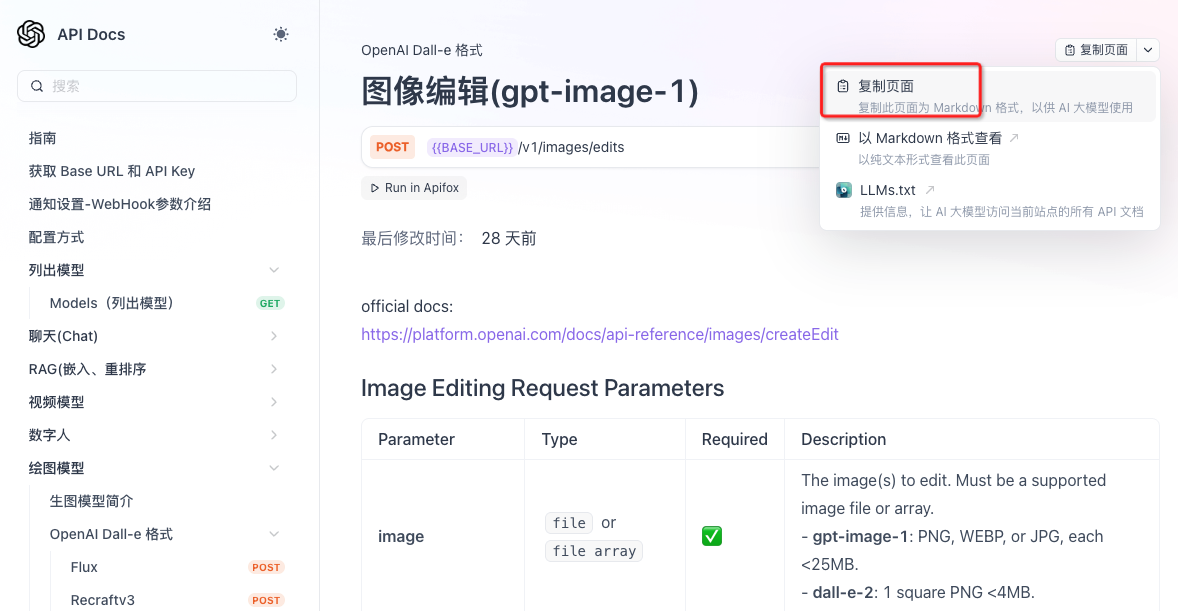Expand the 数字人 section chevron
The image size is (1178, 611).
pos(274,435)
